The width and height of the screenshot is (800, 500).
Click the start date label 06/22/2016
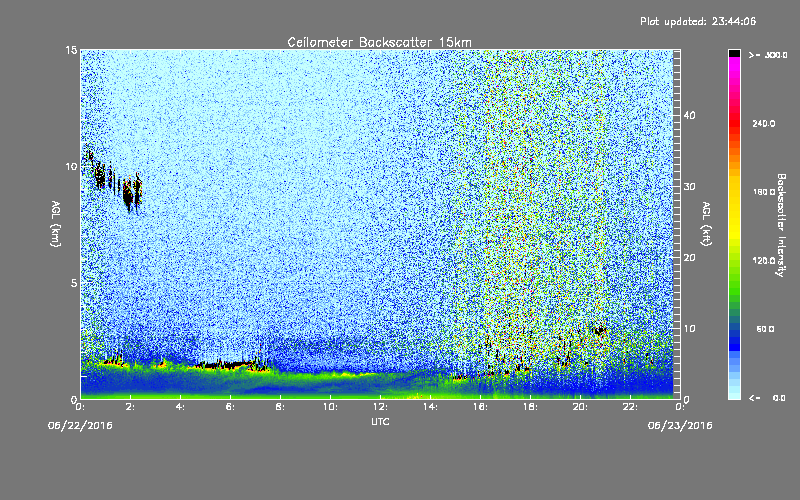[80, 426]
